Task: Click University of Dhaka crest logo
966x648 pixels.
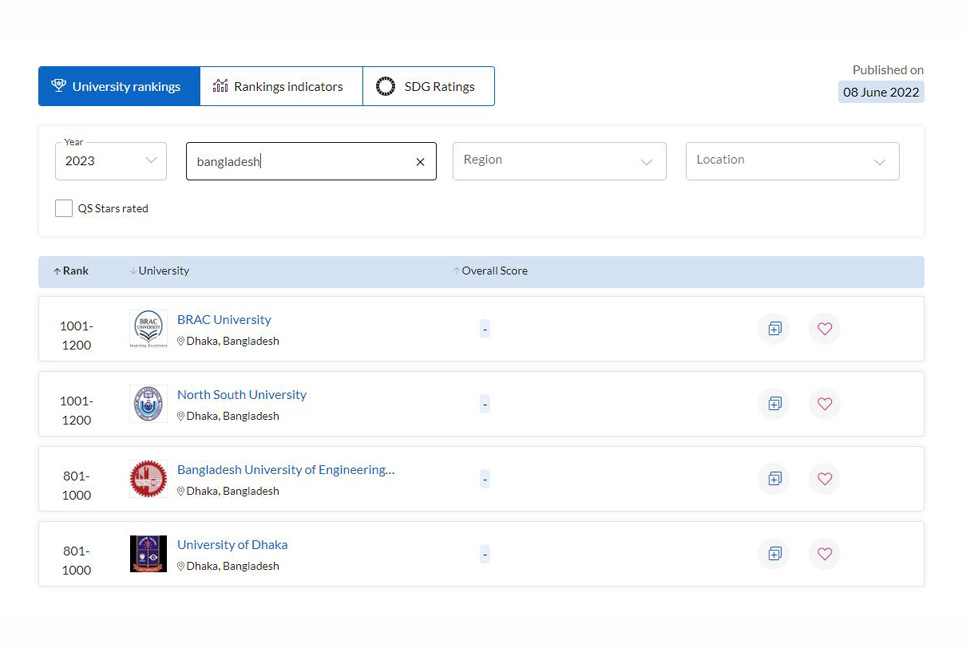Action: pyautogui.click(x=148, y=554)
